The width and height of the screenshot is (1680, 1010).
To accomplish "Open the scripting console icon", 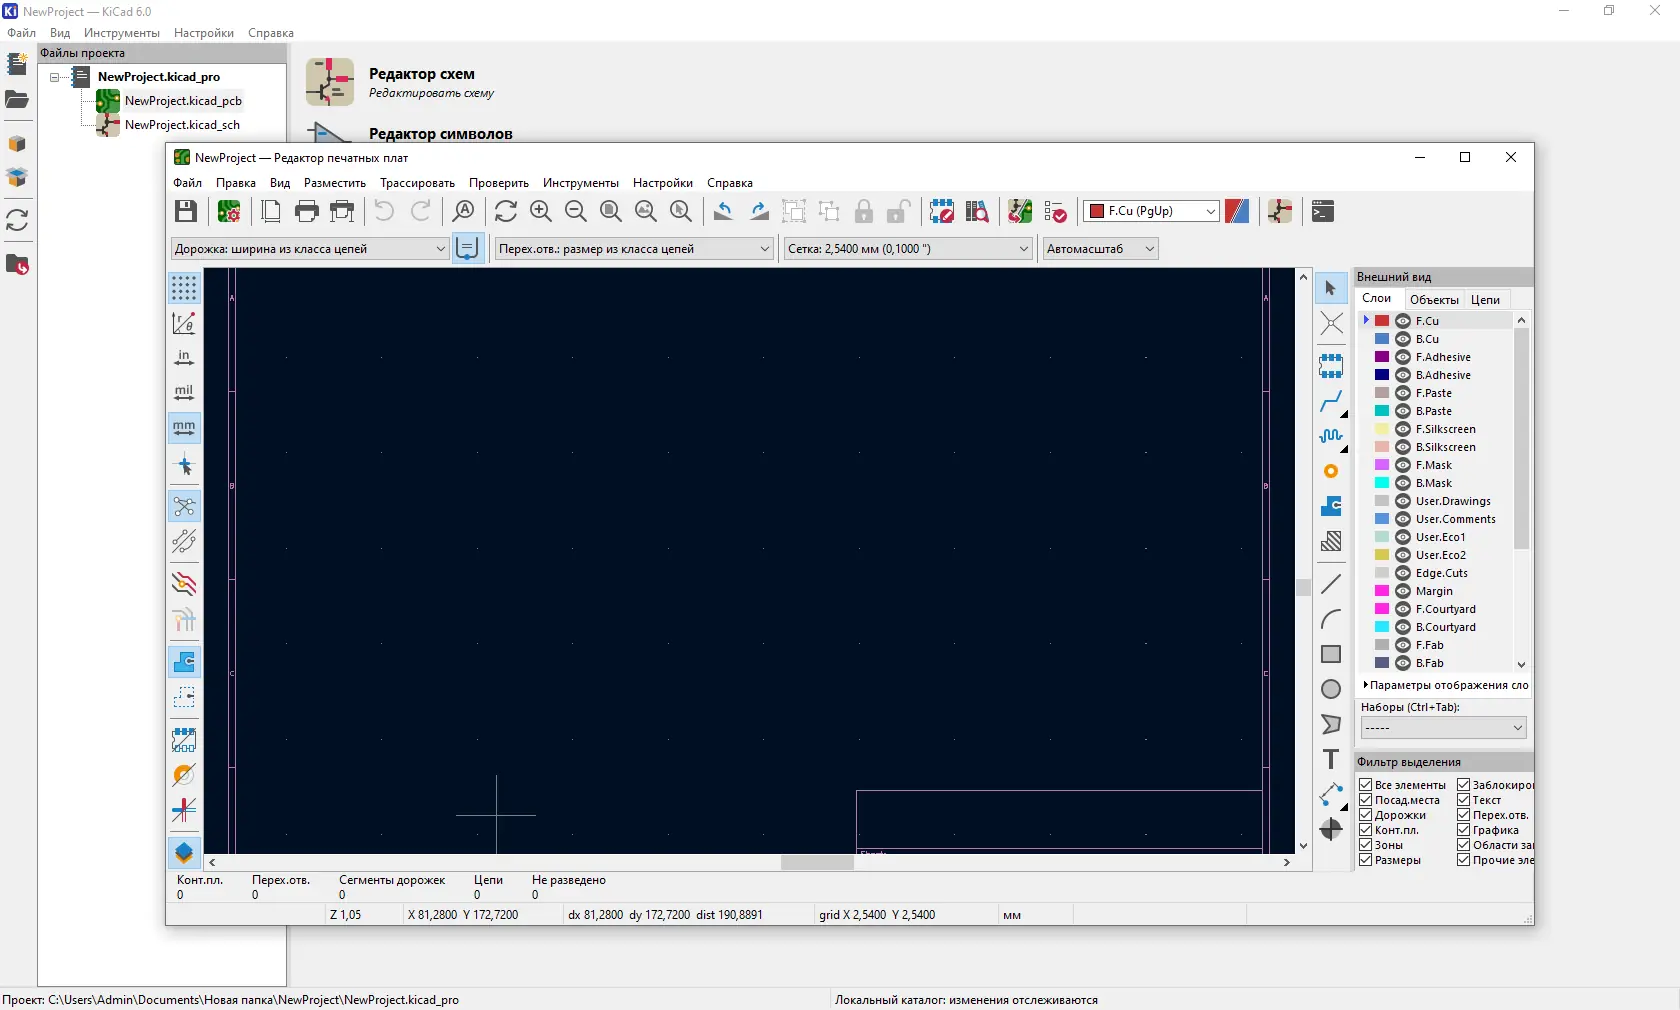I will (x=1323, y=211).
